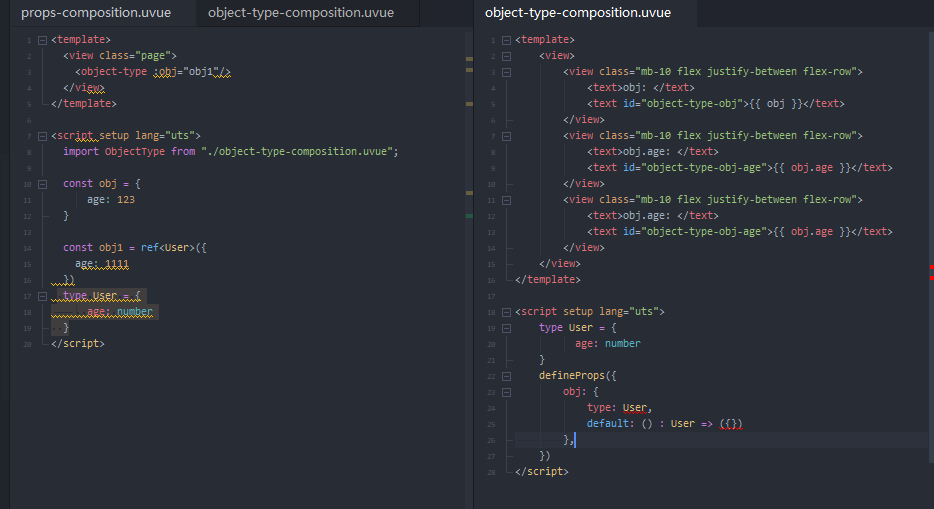Fold the script setup block in right pane

pos(506,313)
